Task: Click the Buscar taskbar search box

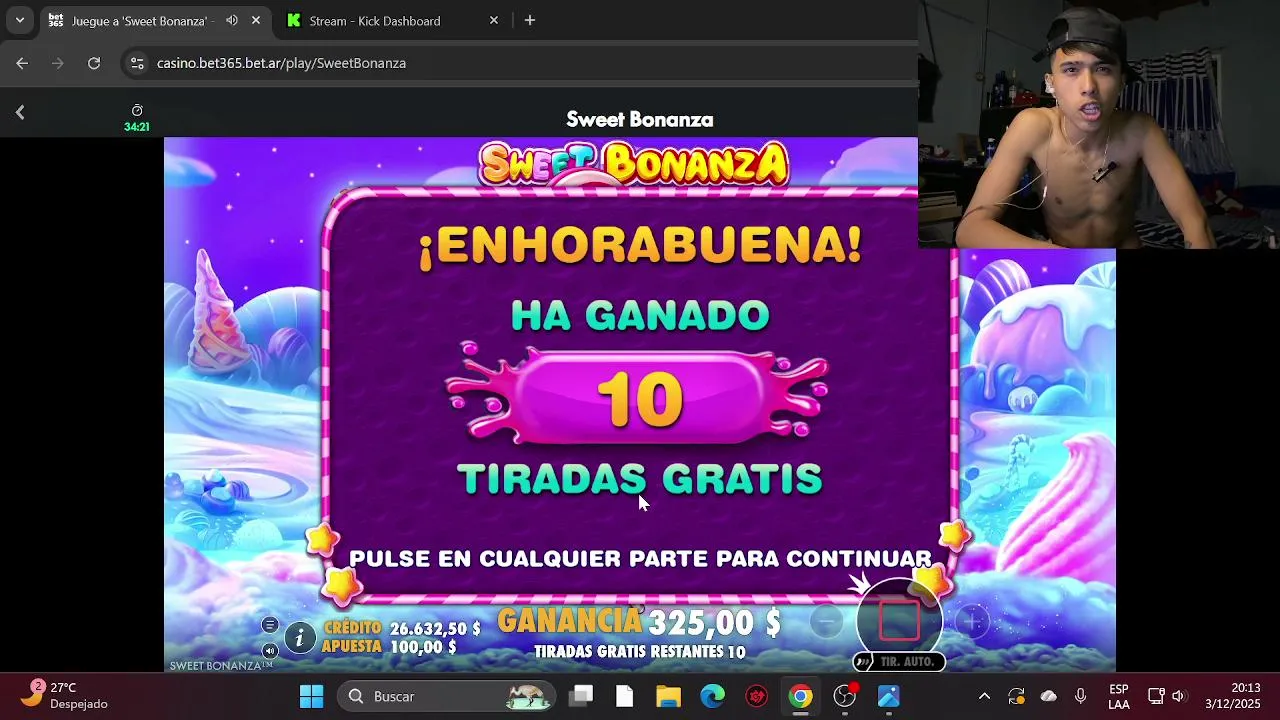Action: [x=447, y=696]
